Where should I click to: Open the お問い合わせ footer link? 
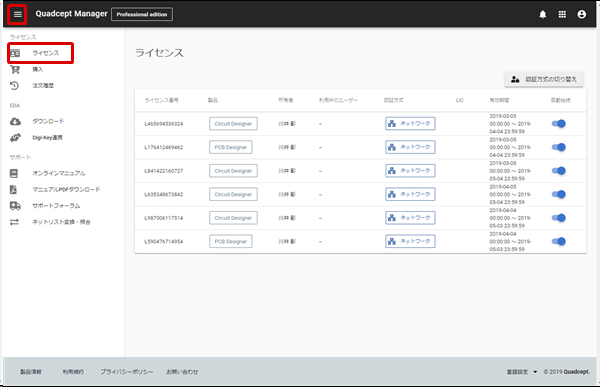pyautogui.click(x=182, y=372)
